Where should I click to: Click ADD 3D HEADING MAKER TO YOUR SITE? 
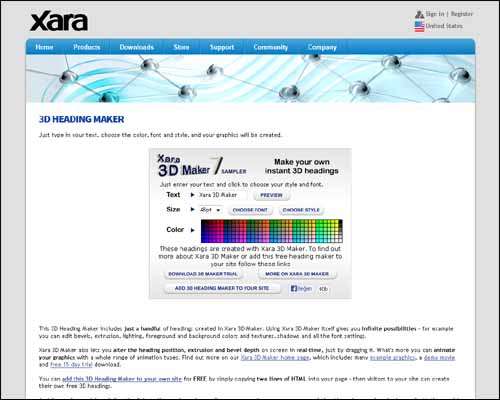click(222, 288)
